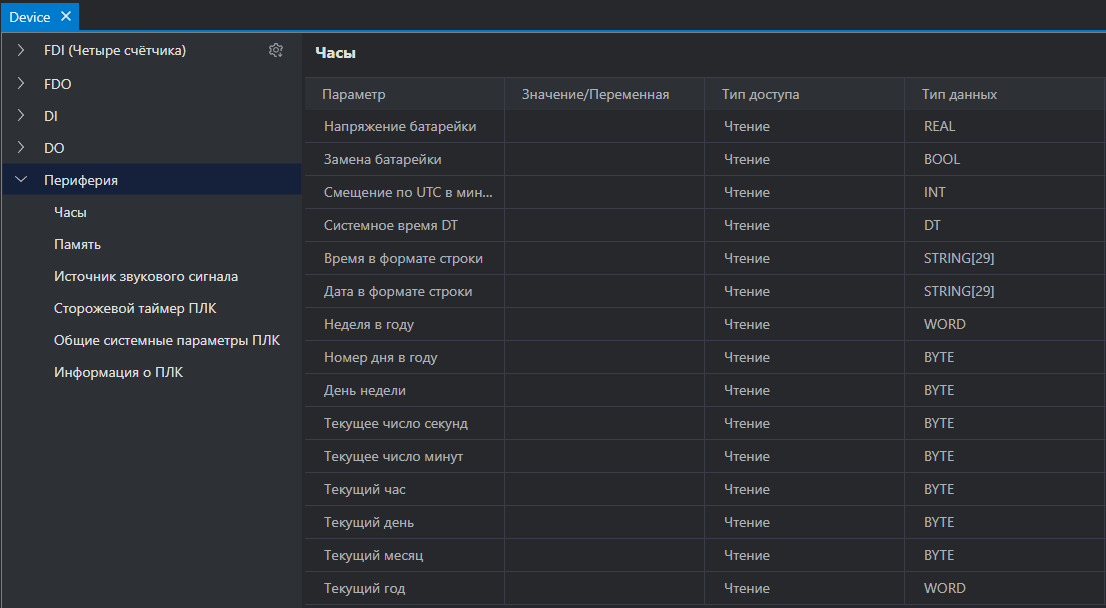Open Информация о ПЛК
The width and height of the screenshot is (1106, 608).
pos(118,372)
